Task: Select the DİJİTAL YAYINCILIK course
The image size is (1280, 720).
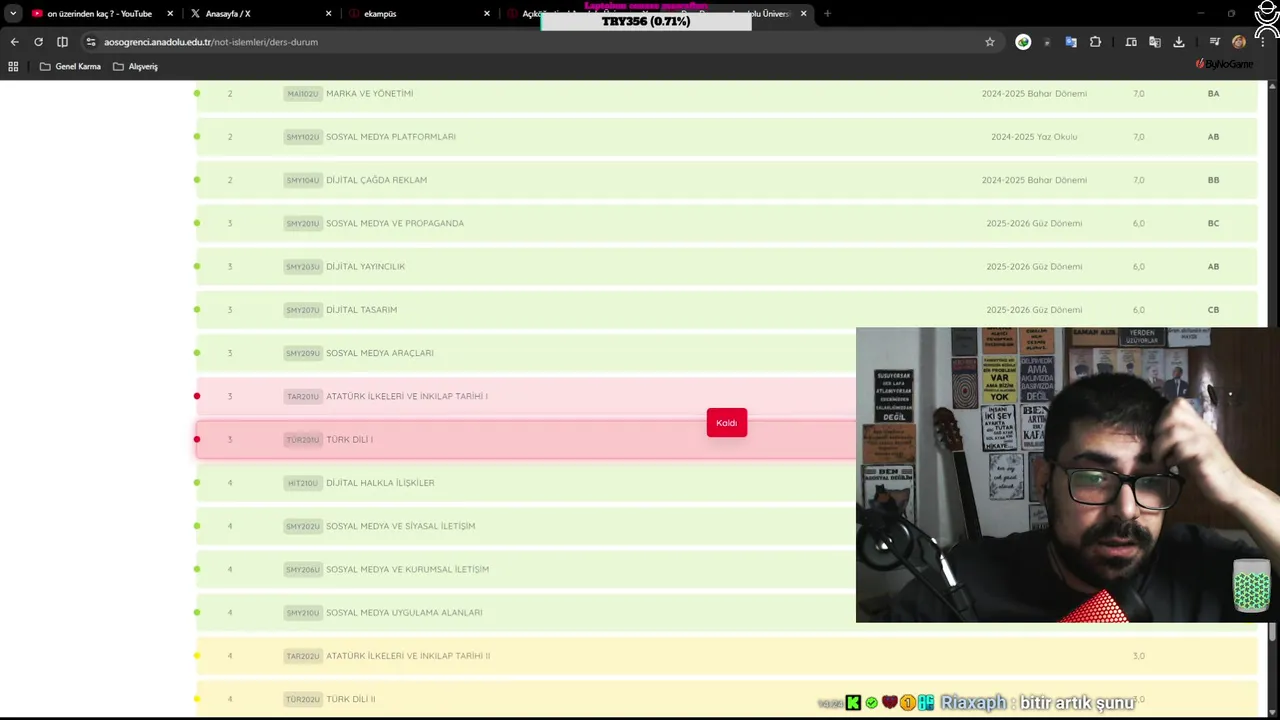Action: 365,267
